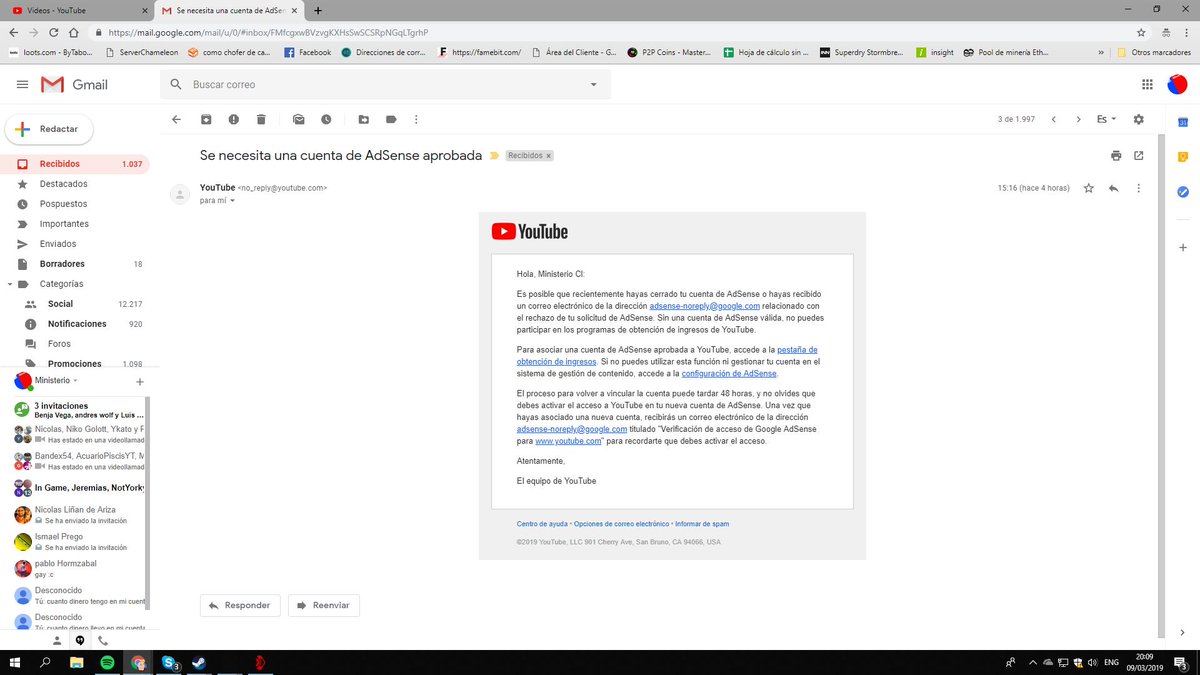Open the 'configuración de AdSense' link
Viewport: 1200px width, 675px height.
(x=729, y=373)
